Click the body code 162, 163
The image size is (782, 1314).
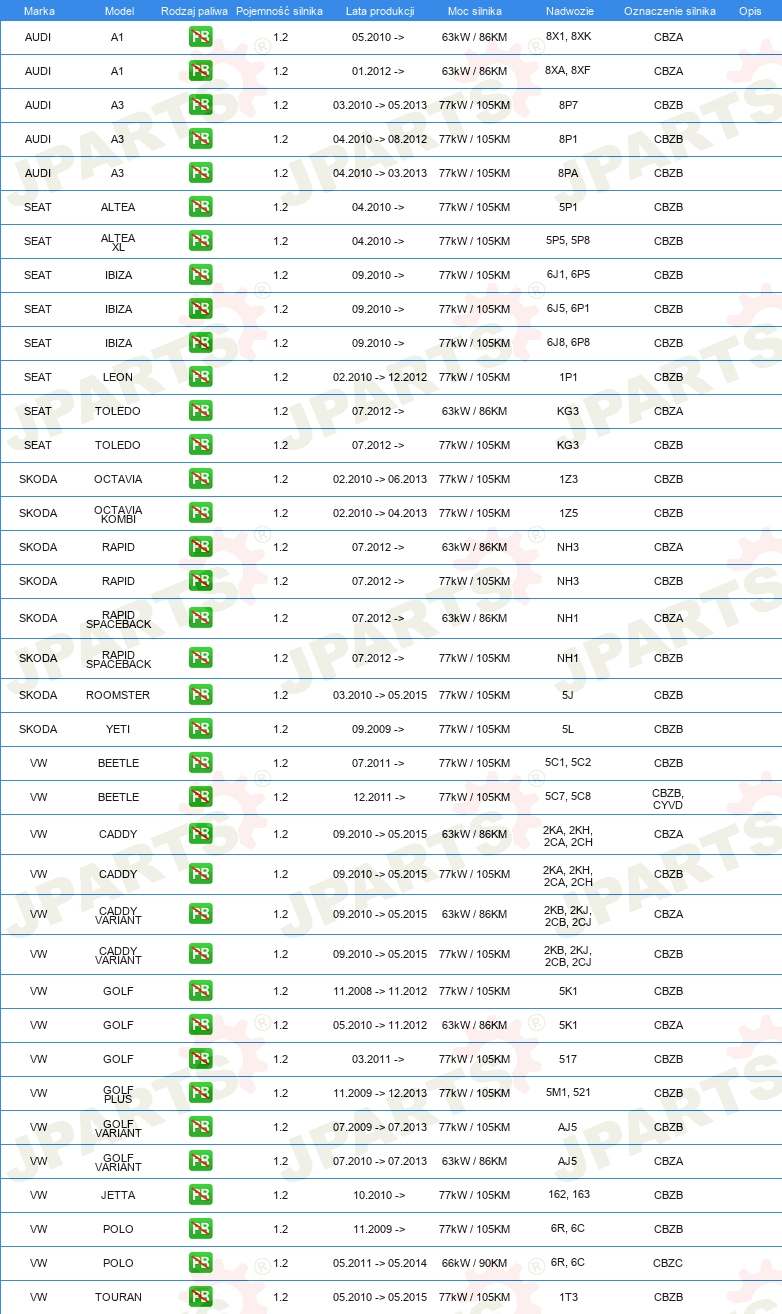(x=568, y=1195)
